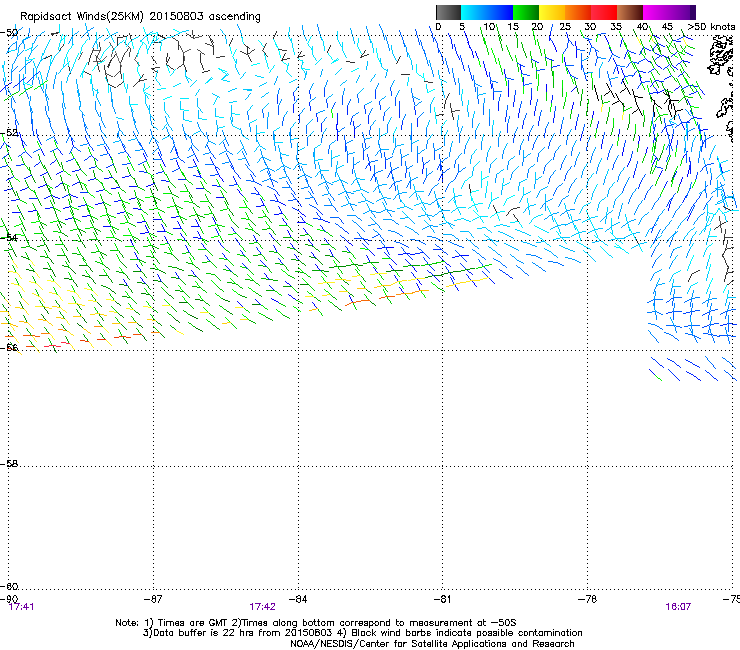Click the '-60' latitude axis label

coord(9,586)
